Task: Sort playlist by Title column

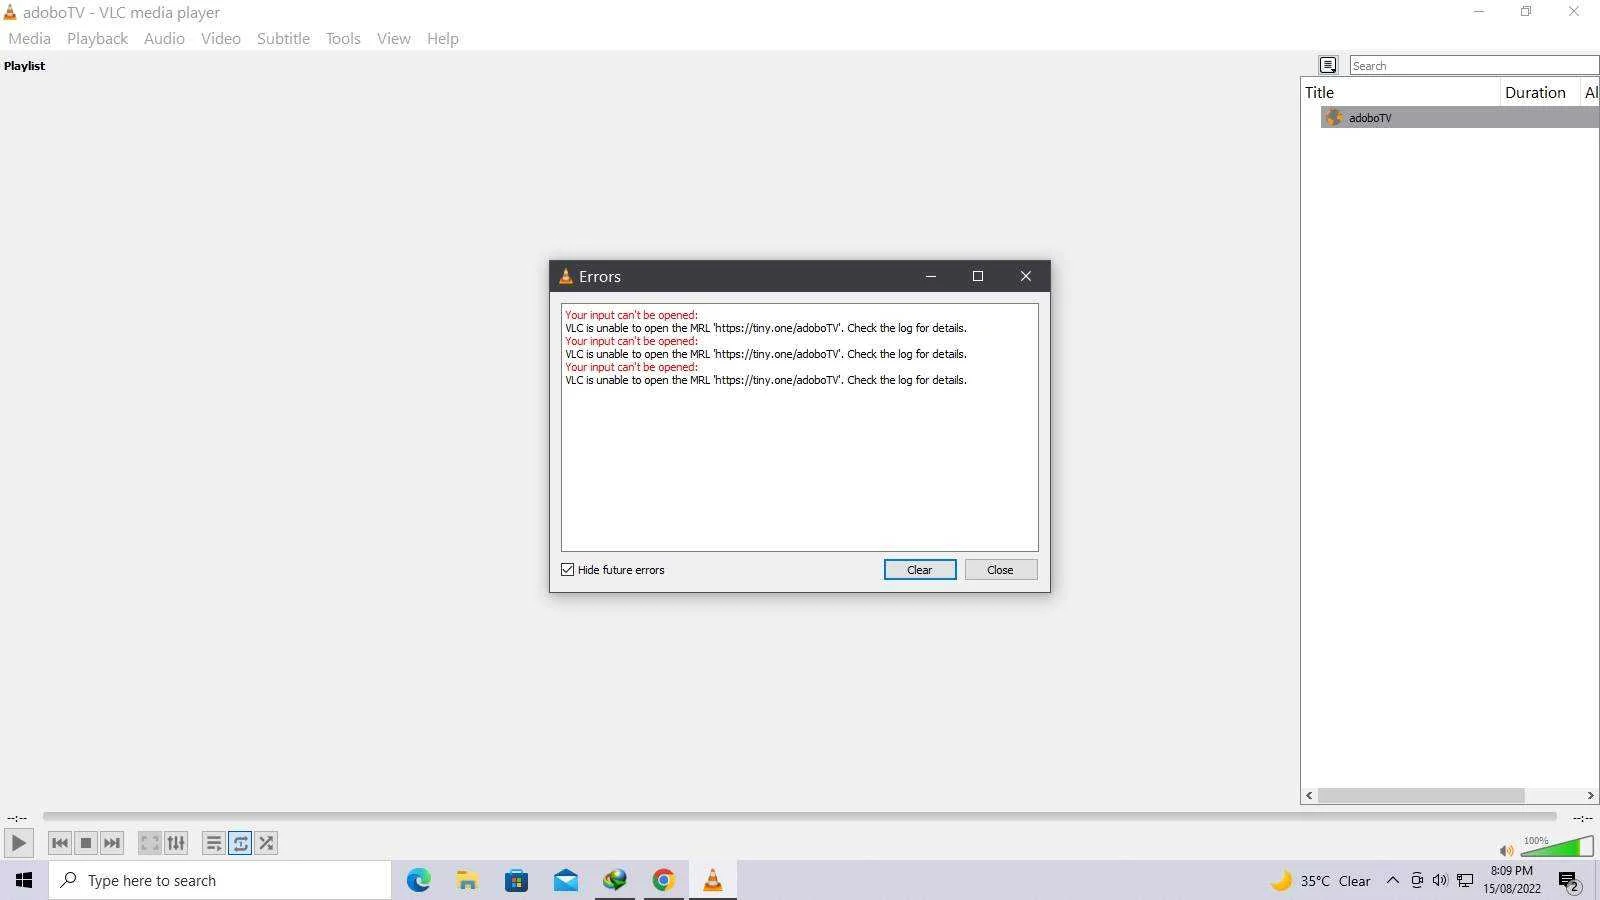Action: (1401, 92)
